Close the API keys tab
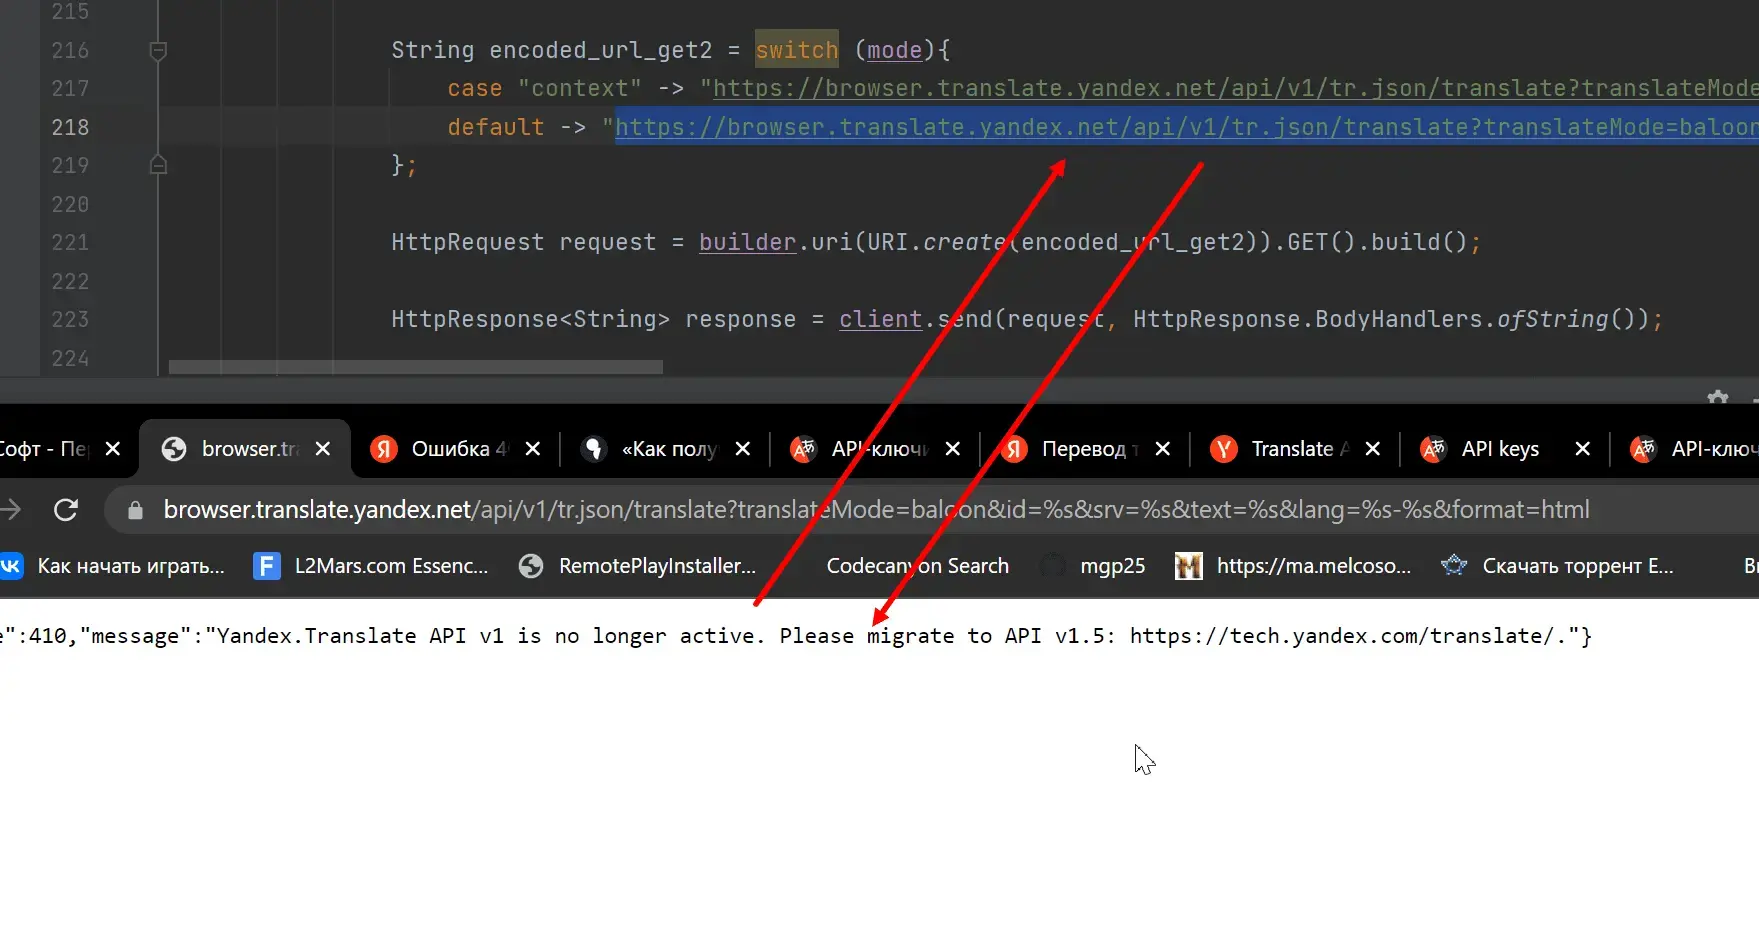Image resolution: width=1759 pixels, height=950 pixels. pos(1583,449)
